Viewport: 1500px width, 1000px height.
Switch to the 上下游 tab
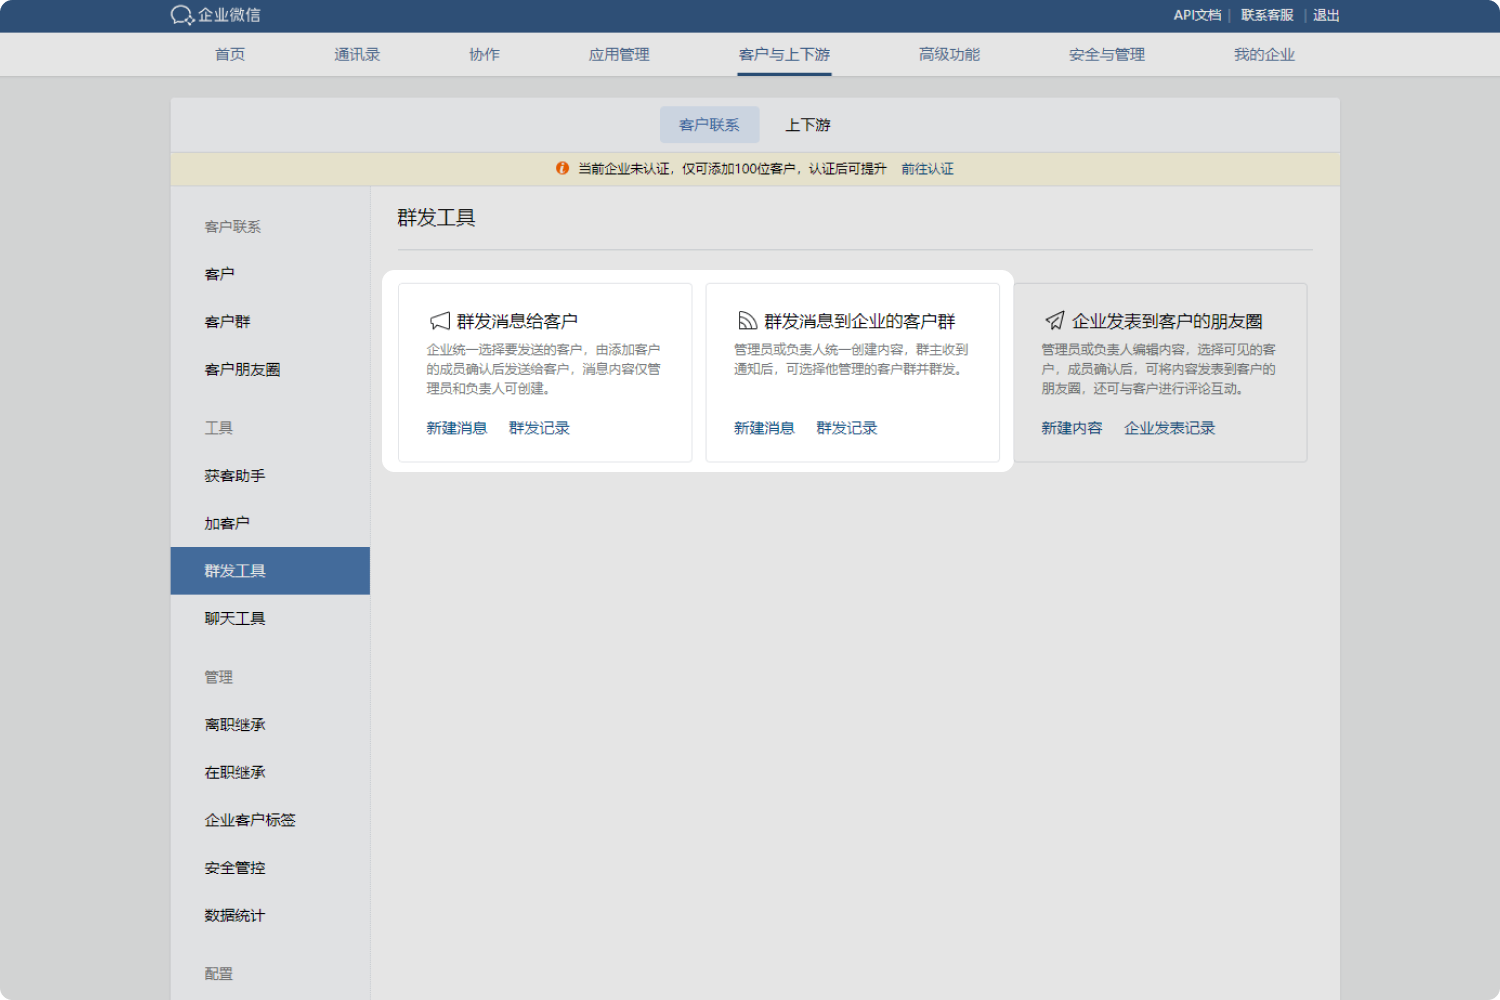click(x=808, y=125)
